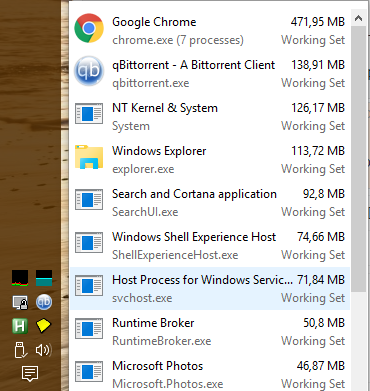Click the monitor with padlock tray icon

click(20, 302)
